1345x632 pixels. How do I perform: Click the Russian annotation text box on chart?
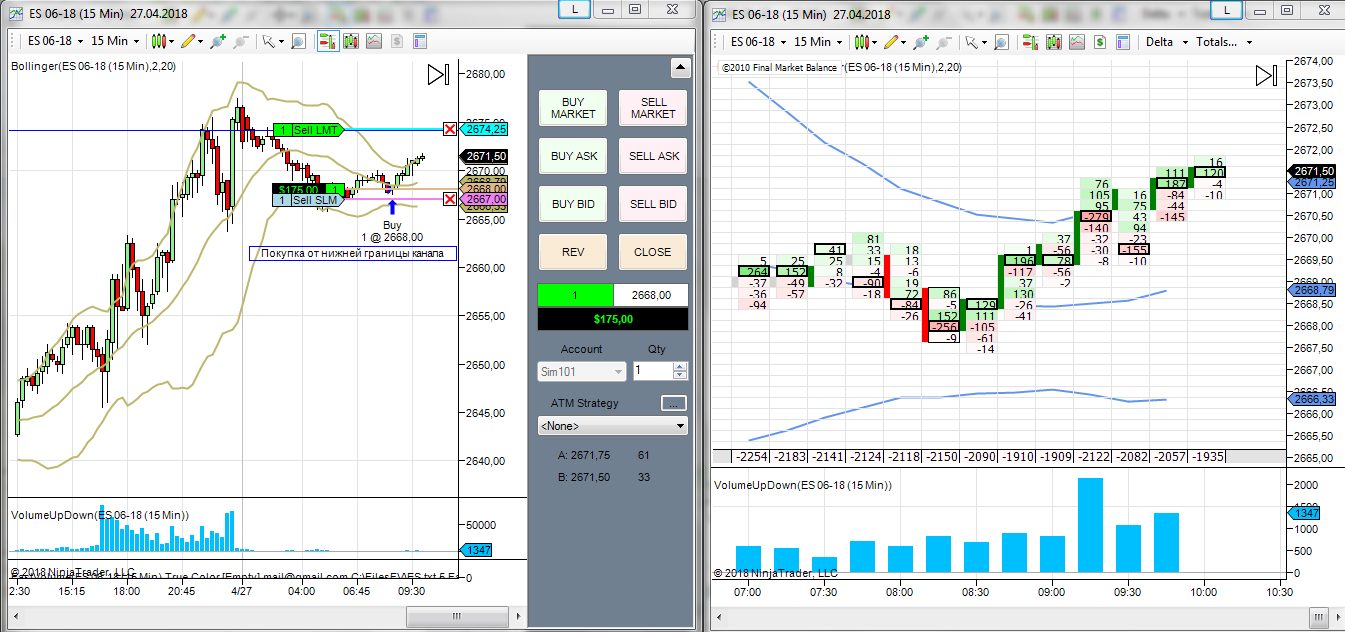tap(352, 253)
